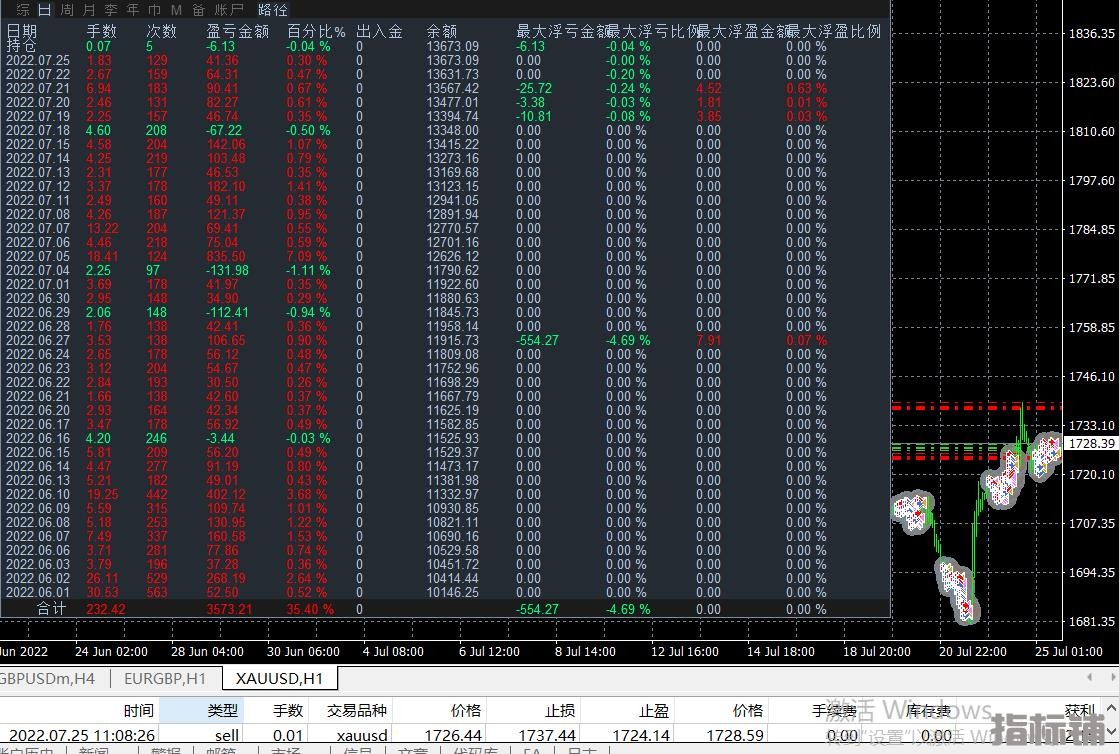Image resolution: width=1119 pixels, height=754 pixels.
Task: Switch to the 综 summary view
Action: 23,10
